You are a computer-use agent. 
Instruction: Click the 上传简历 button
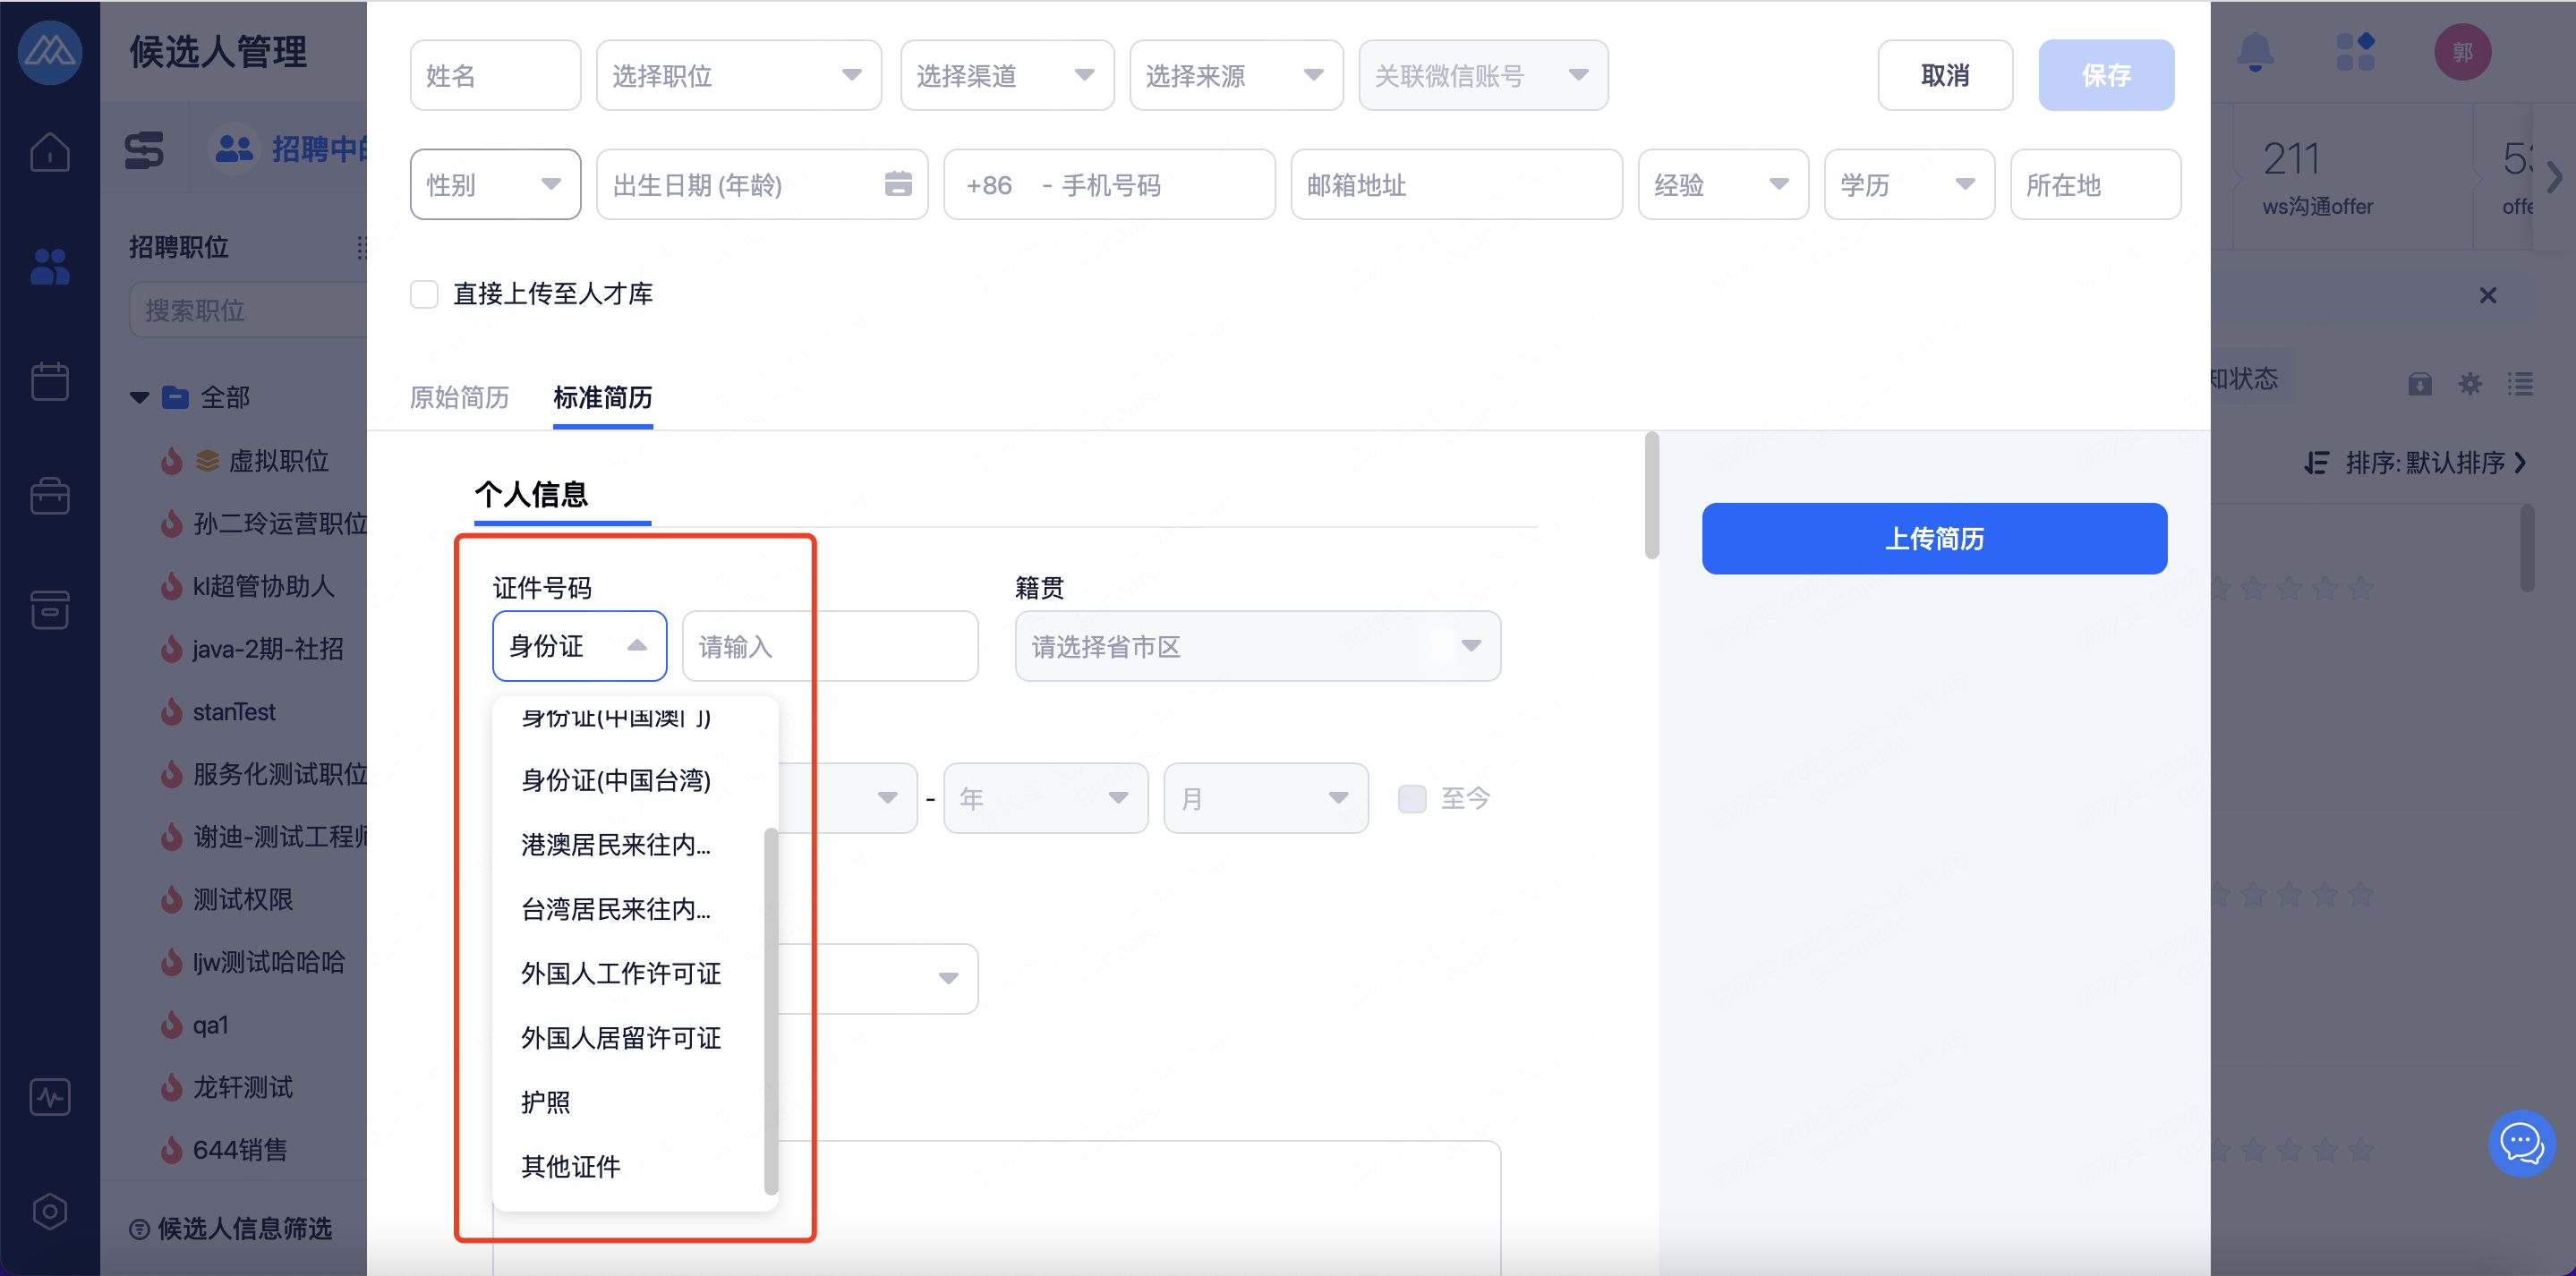pos(1934,538)
